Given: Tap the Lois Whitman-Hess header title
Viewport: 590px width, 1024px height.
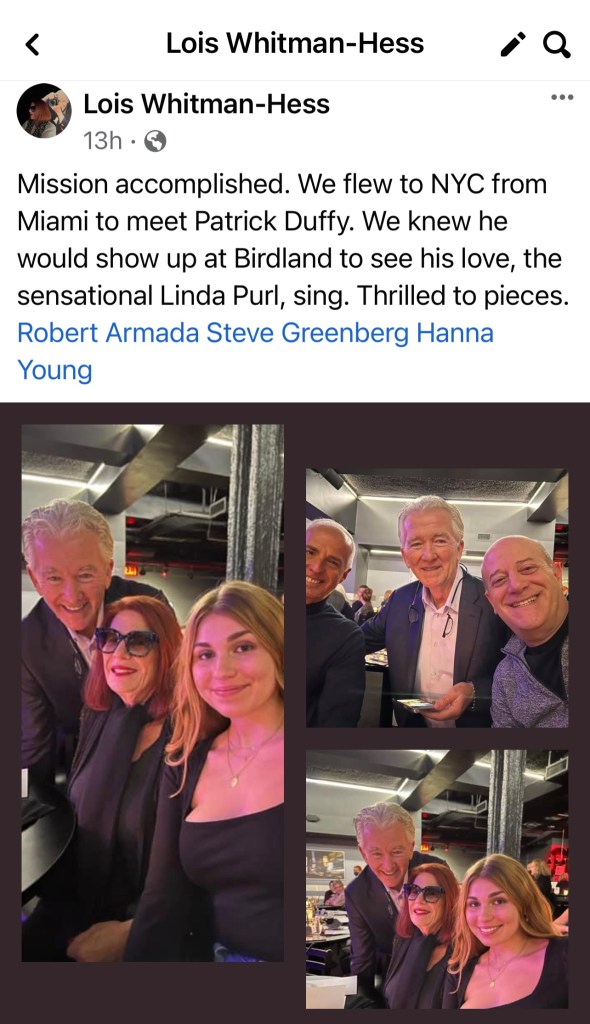Looking at the screenshot, I should 295,43.
